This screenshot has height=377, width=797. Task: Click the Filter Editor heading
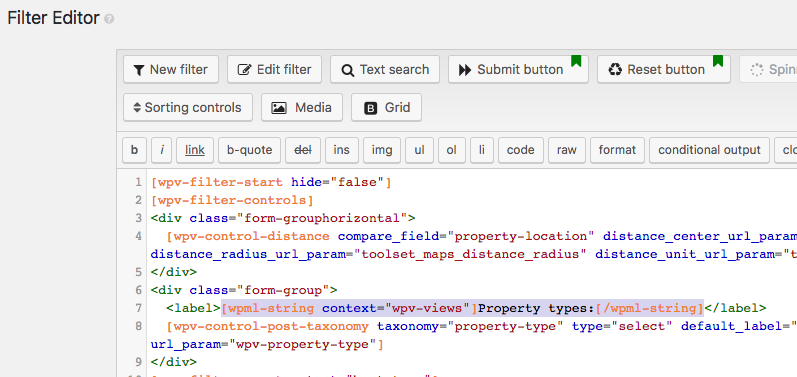[x=53, y=18]
